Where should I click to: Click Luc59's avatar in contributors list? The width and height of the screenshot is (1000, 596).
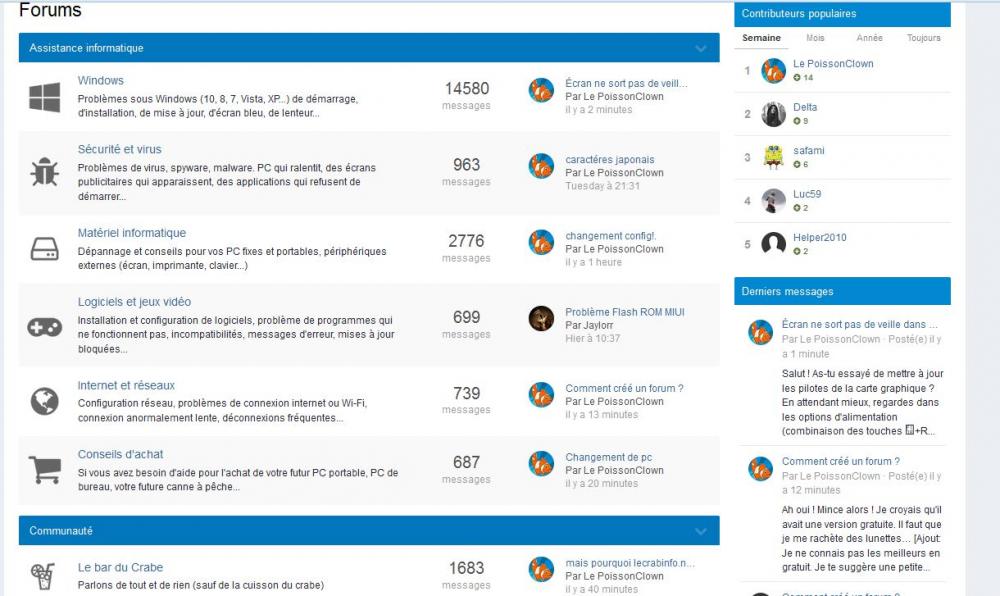point(774,201)
